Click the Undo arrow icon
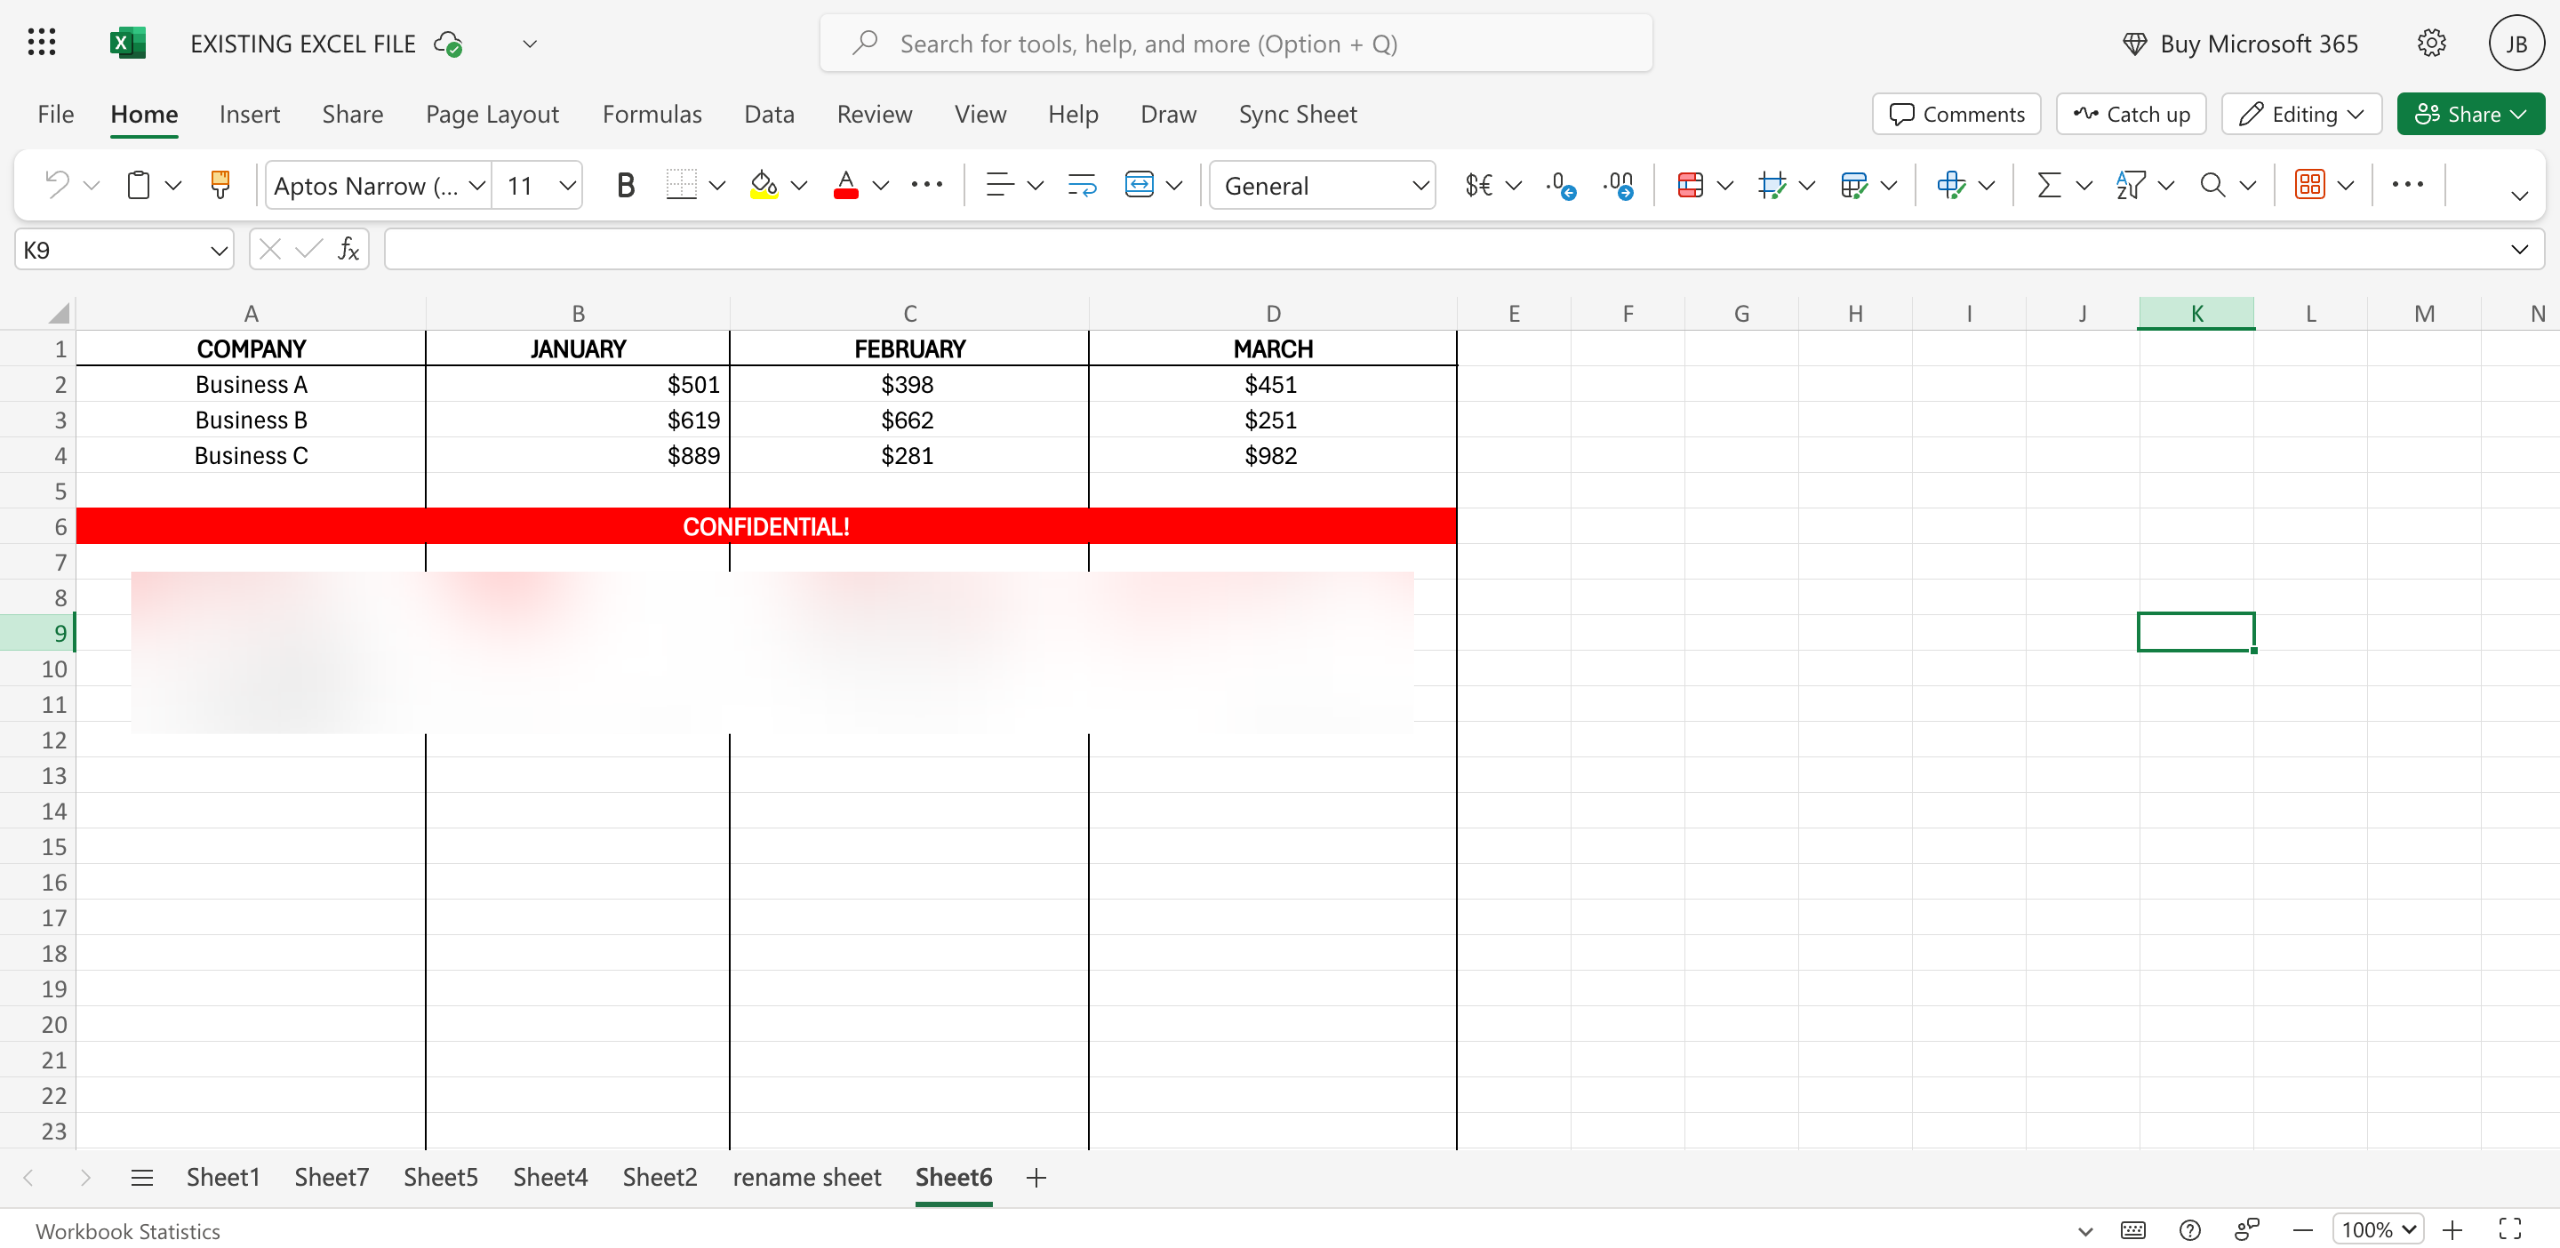The width and height of the screenshot is (2560, 1248). click(57, 185)
